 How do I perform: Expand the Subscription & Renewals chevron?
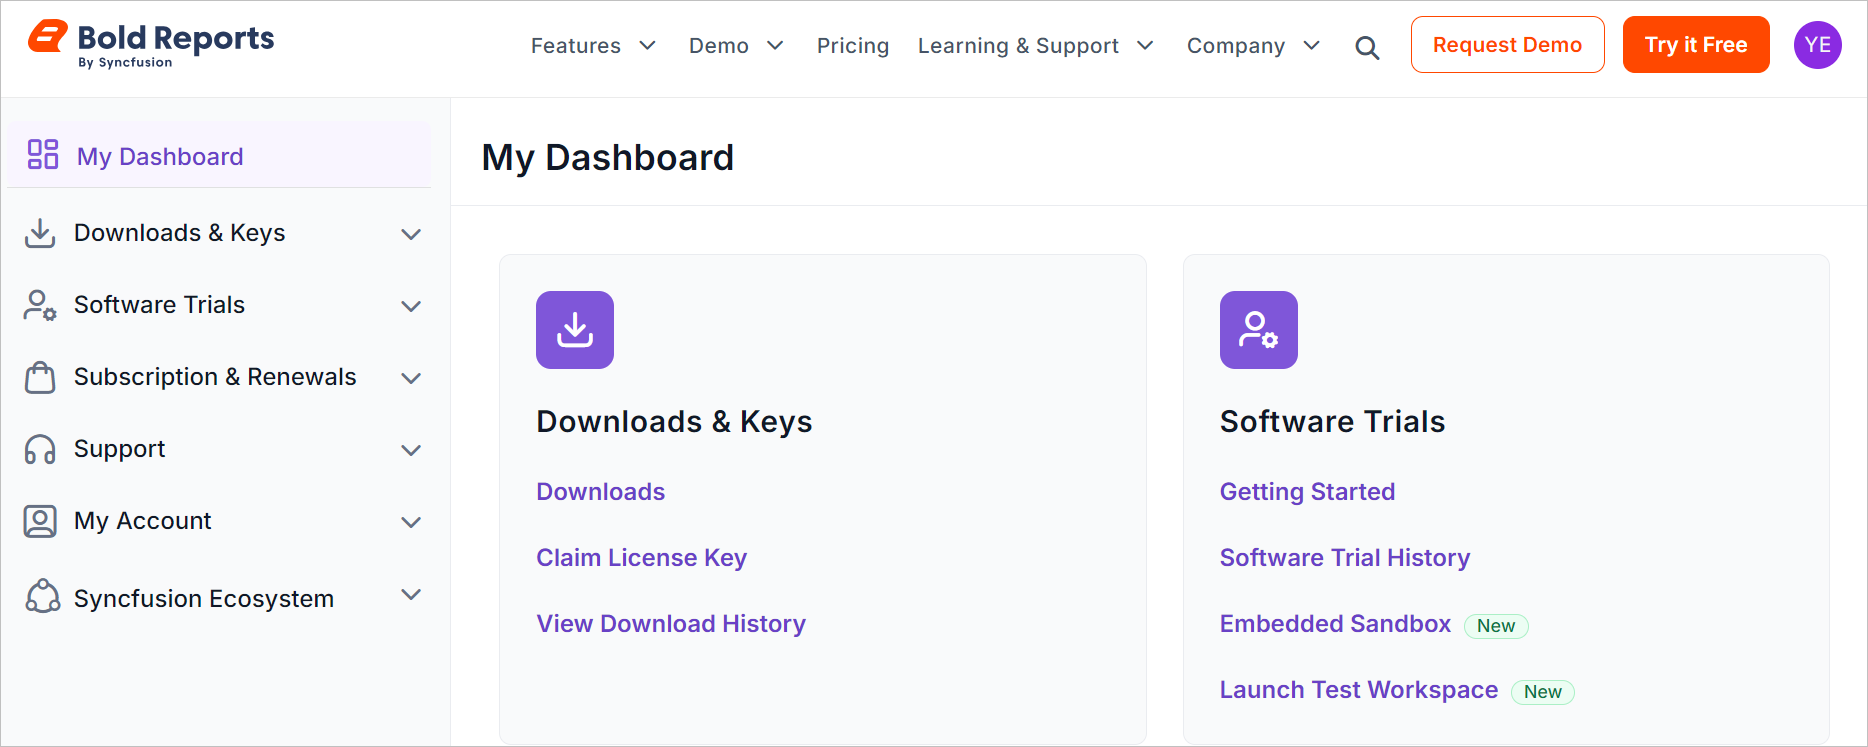pyautogui.click(x=411, y=378)
